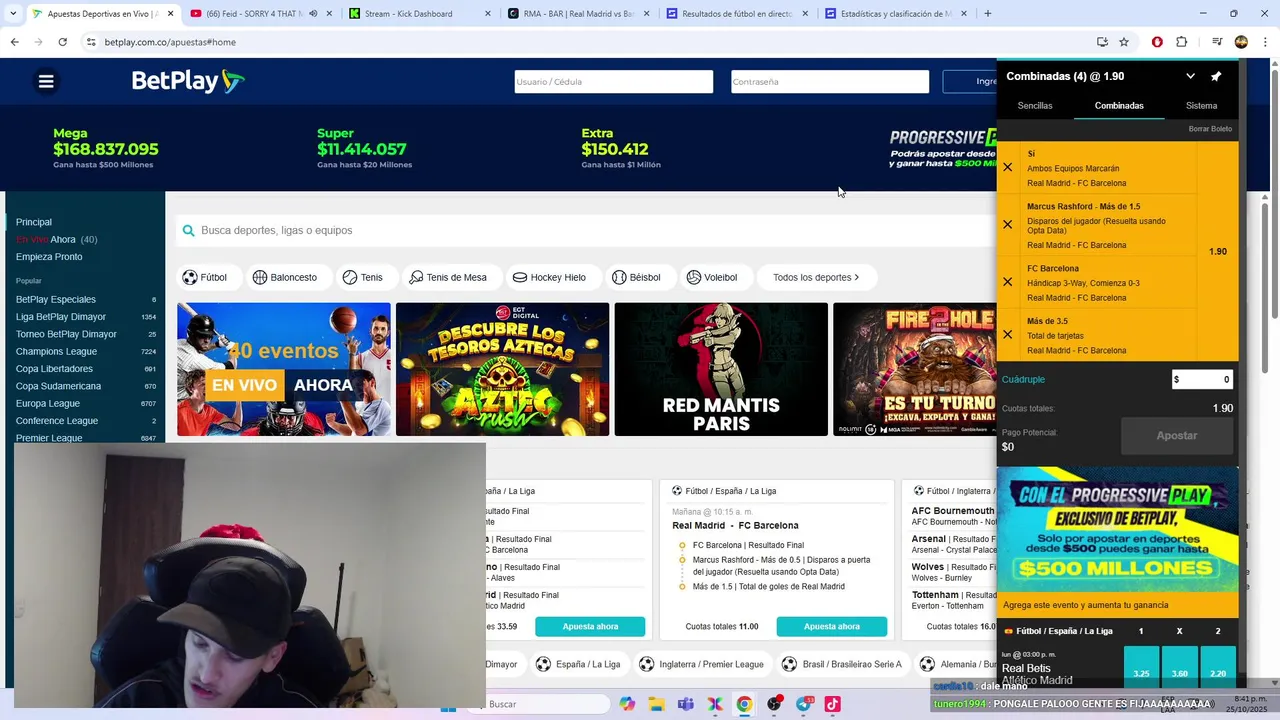Screen dimensions: 1280x720
Task: Pick draw odds 3.60 Betis-Atlético
Action: pos(1180,667)
